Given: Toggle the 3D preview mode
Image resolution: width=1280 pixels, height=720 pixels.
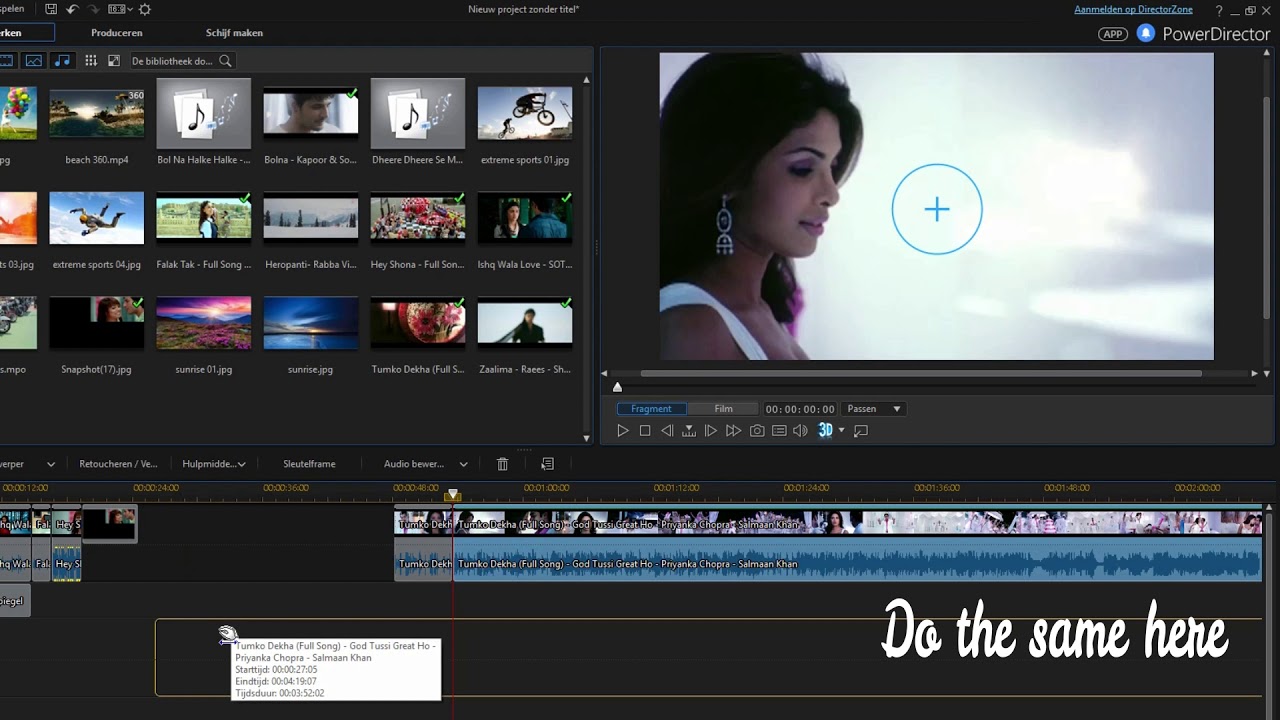Looking at the screenshot, I should (x=825, y=430).
